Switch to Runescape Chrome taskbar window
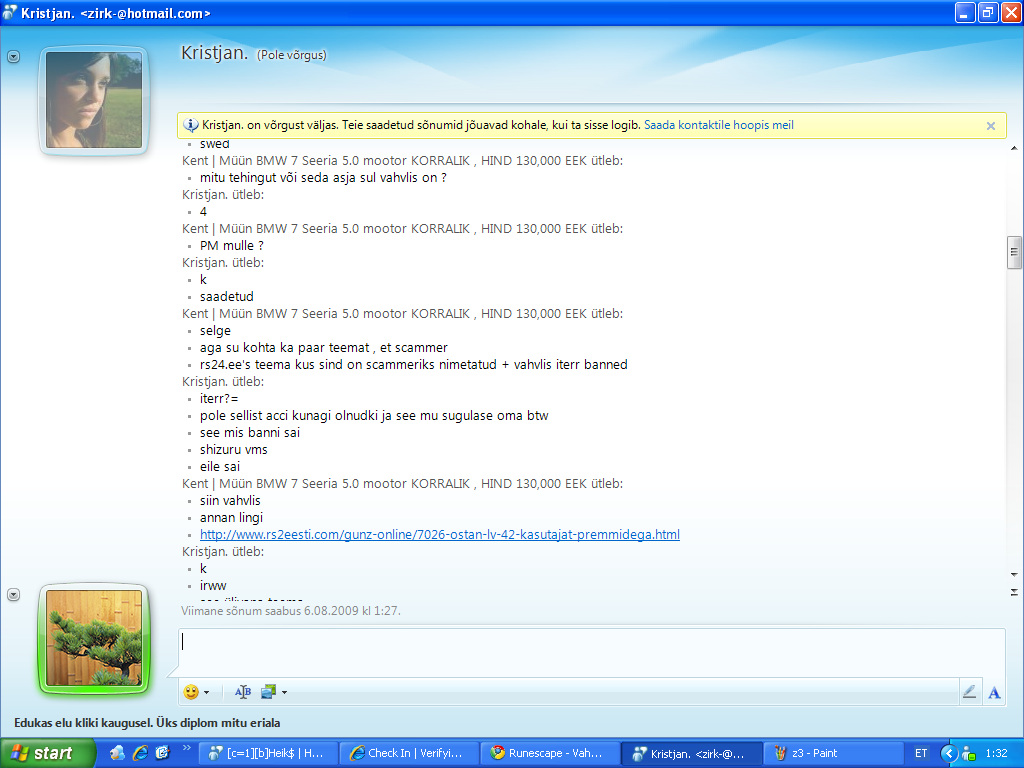Viewport: 1024px width, 768px height. [548, 753]
